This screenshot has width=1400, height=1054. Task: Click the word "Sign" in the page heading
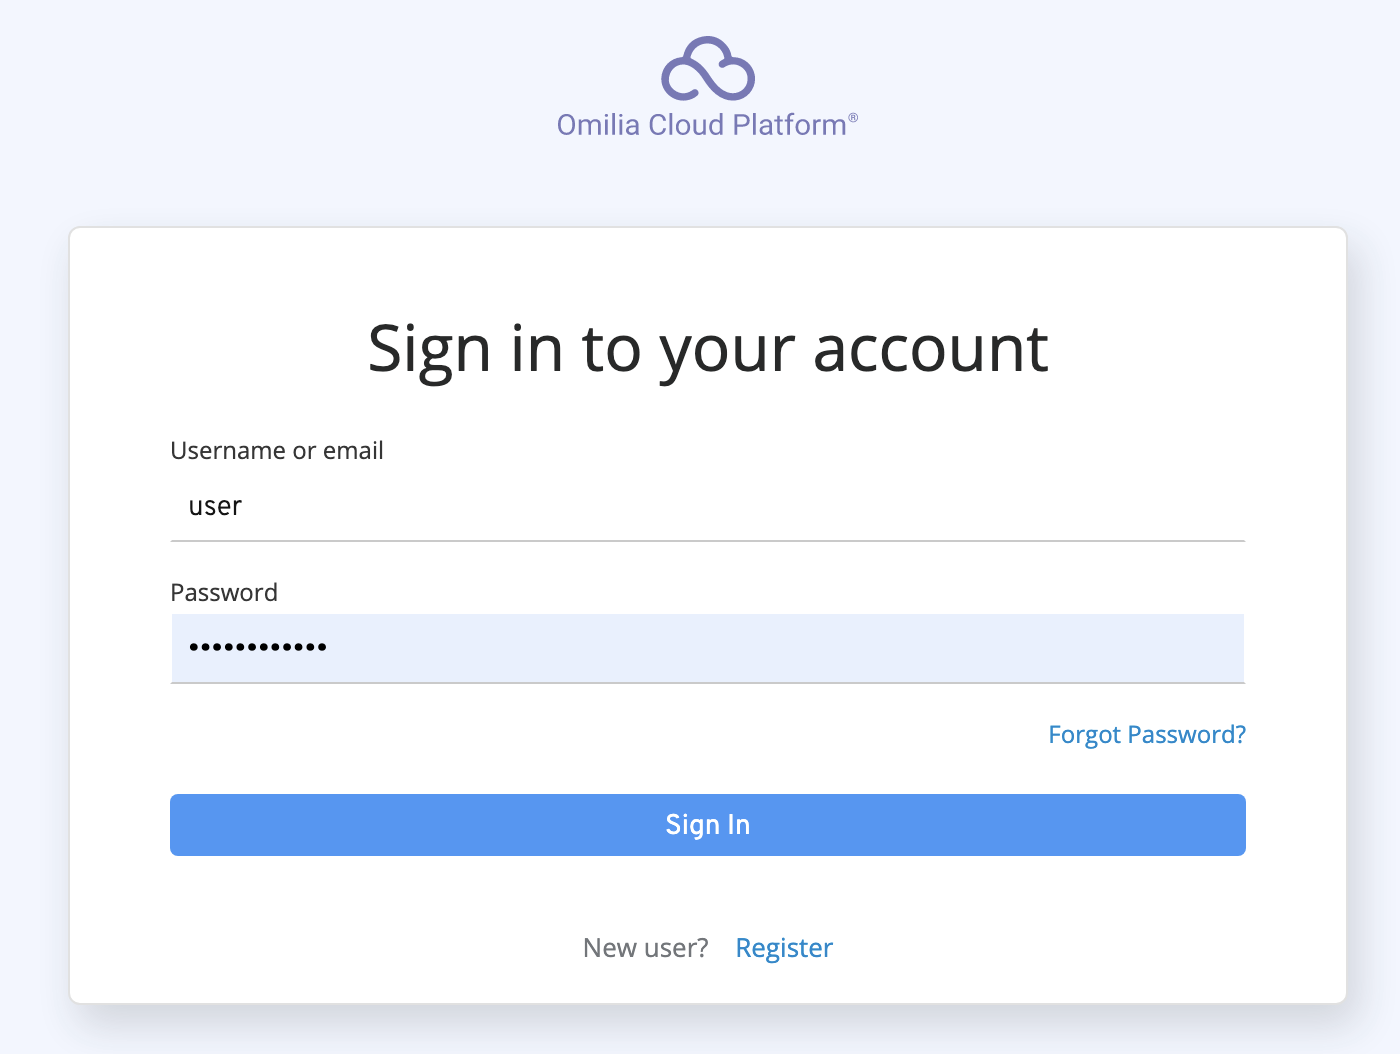coord(429,350)
